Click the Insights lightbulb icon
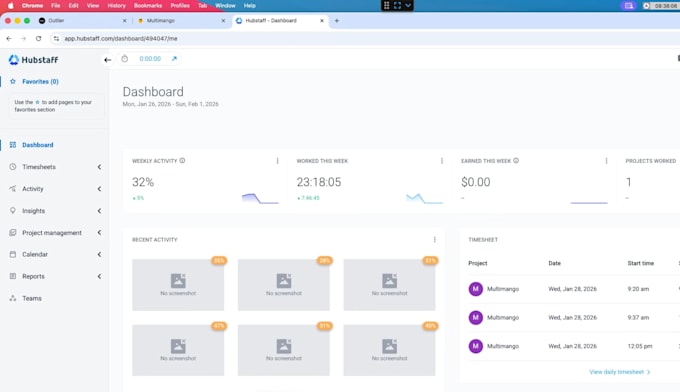 click(13, 210)
